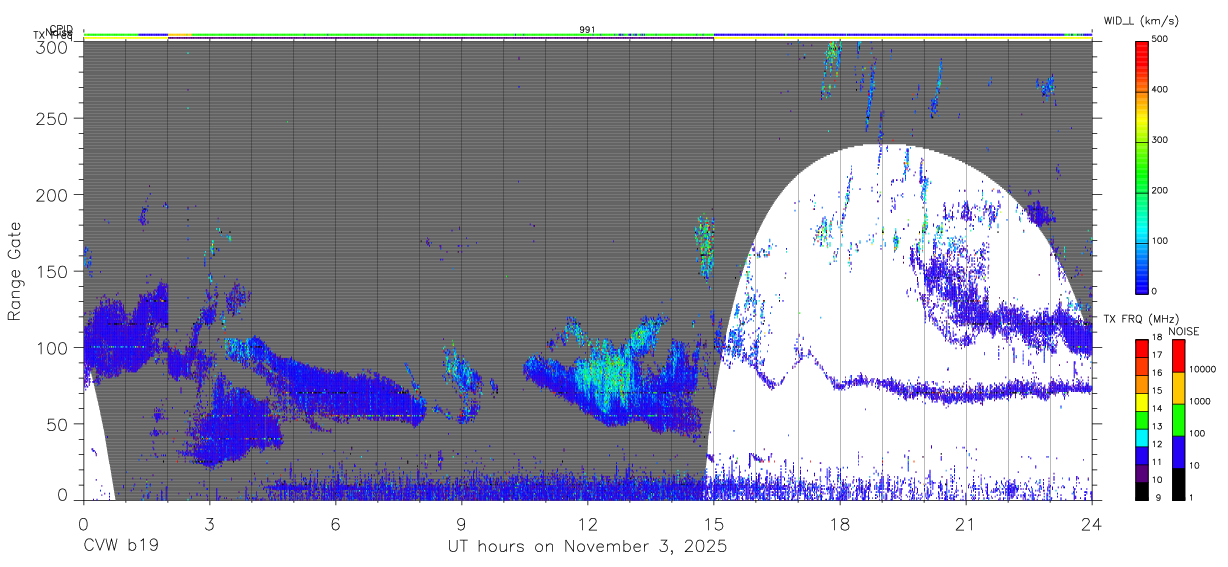This screenshot has height=567, width=1228.
Task: Click the 14 label in the TX FRQ legend
Action: point(1156,409)
